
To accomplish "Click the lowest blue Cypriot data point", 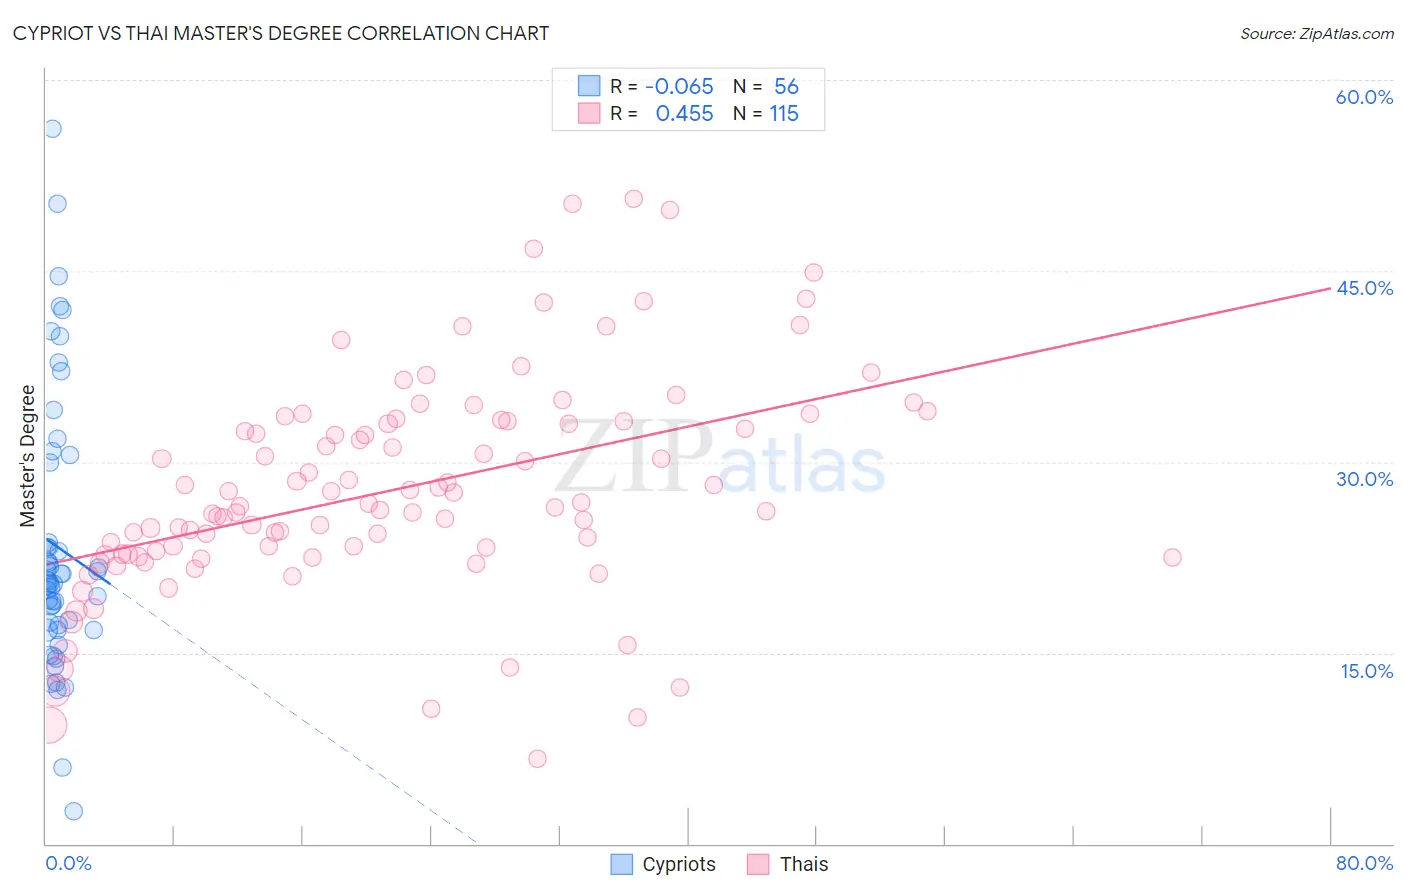I will pyautogui.click(x=73, y=811).
